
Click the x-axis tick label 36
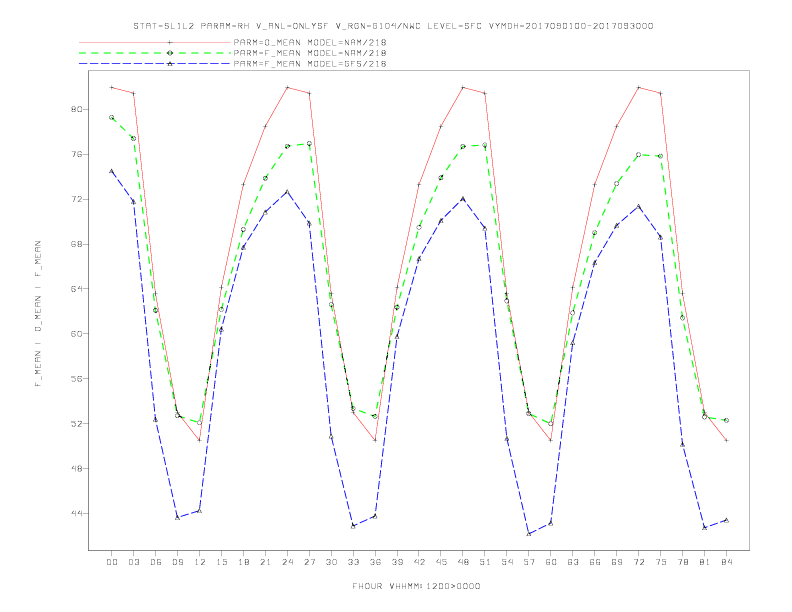coord(375,562)
